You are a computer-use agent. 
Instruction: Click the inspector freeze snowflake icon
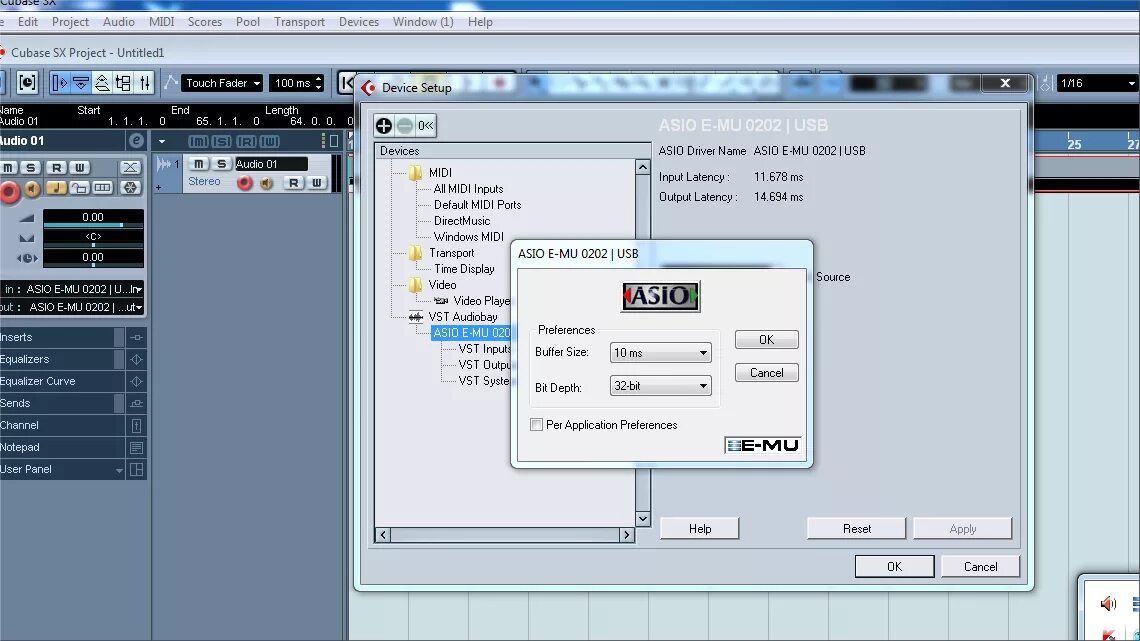[130, 188]
